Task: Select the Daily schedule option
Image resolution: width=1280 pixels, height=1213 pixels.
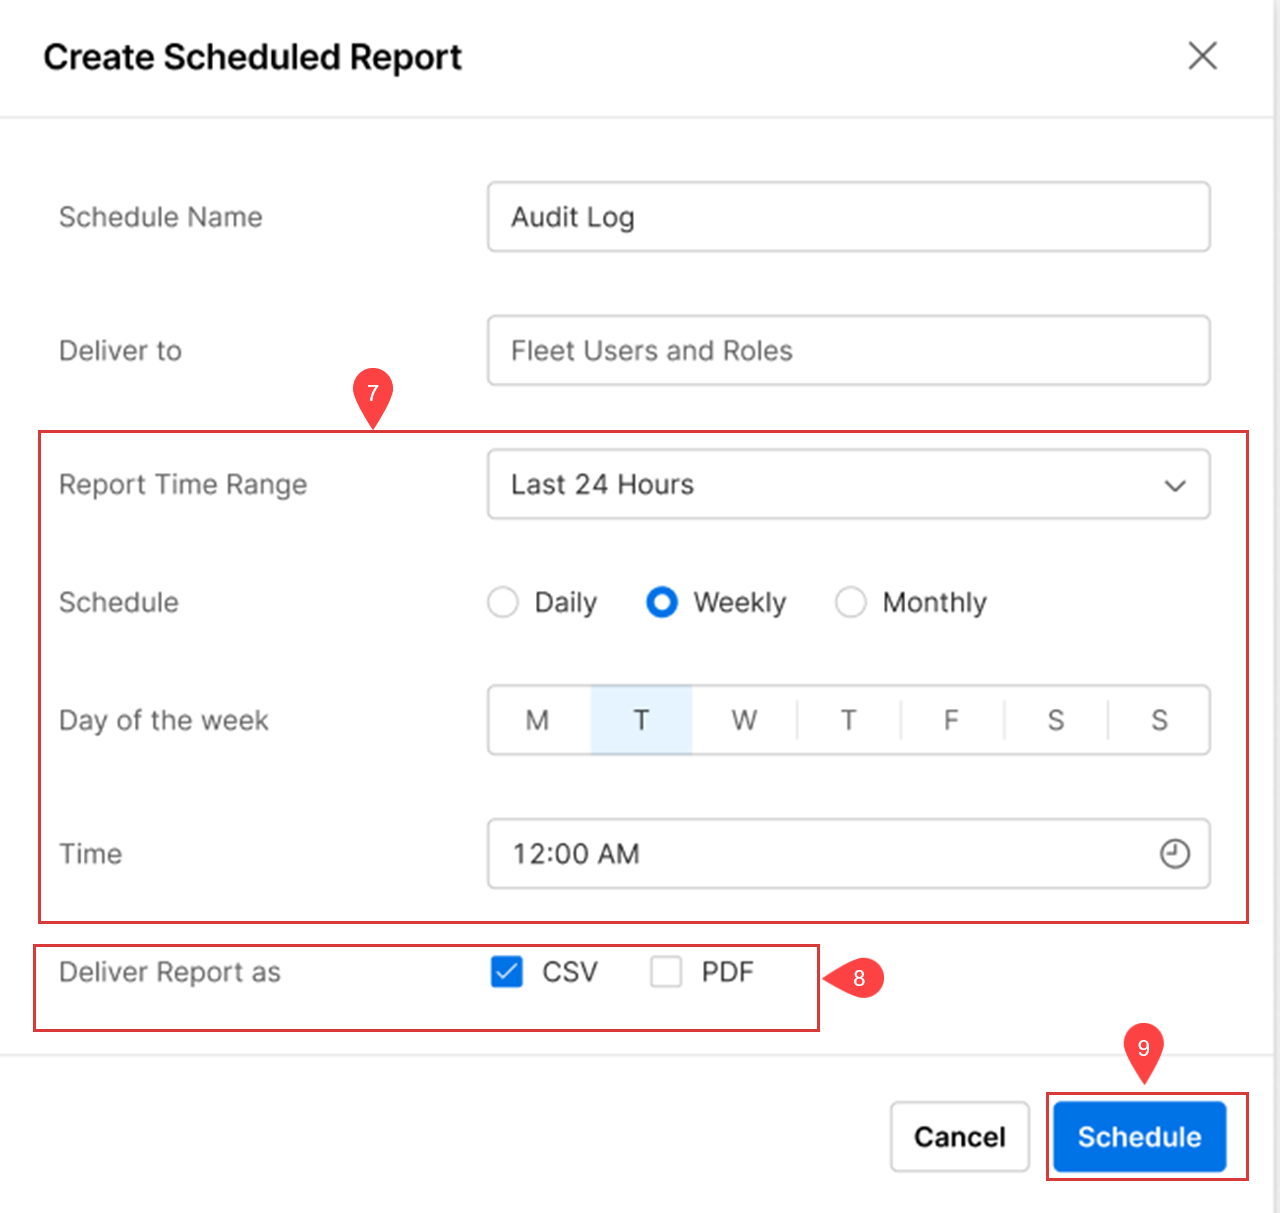Action: point(503,602)
